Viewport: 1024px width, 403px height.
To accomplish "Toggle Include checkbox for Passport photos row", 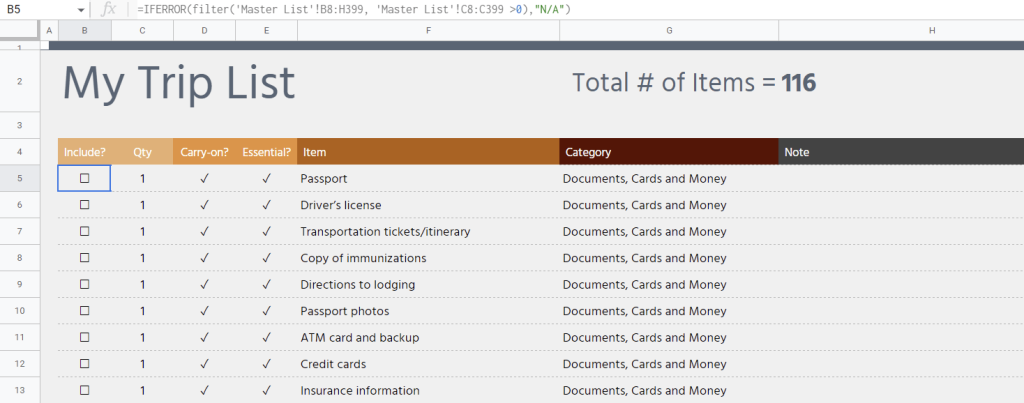I will 84,311.
